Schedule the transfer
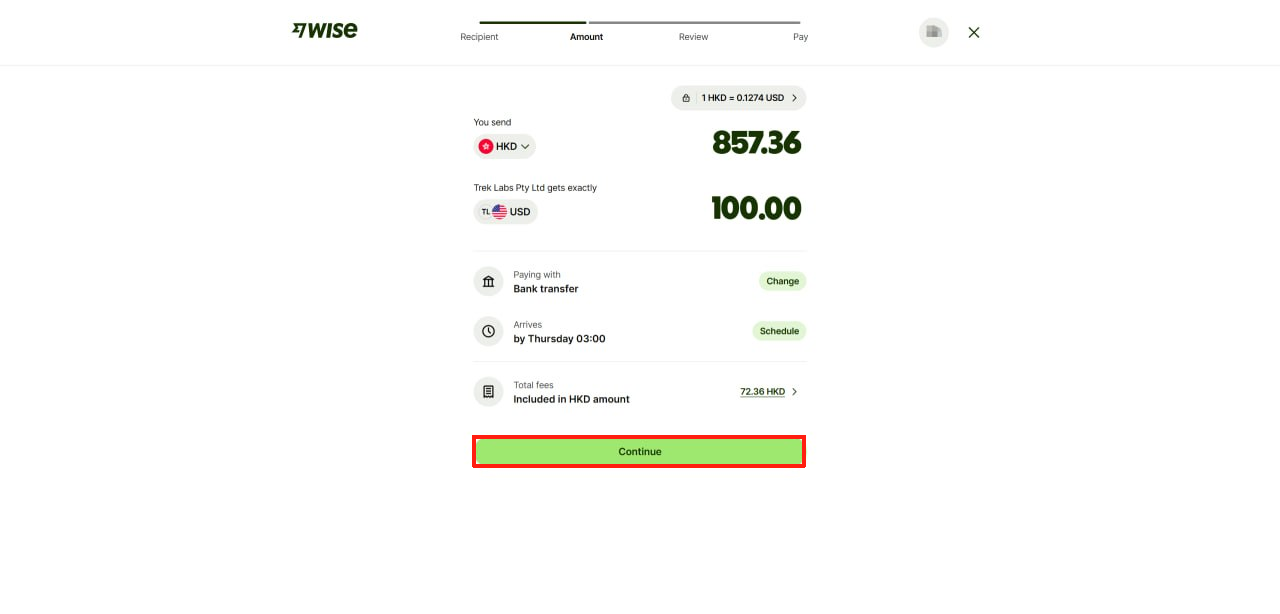Viewport: 1280px width, 614px height. click(779, 331)
